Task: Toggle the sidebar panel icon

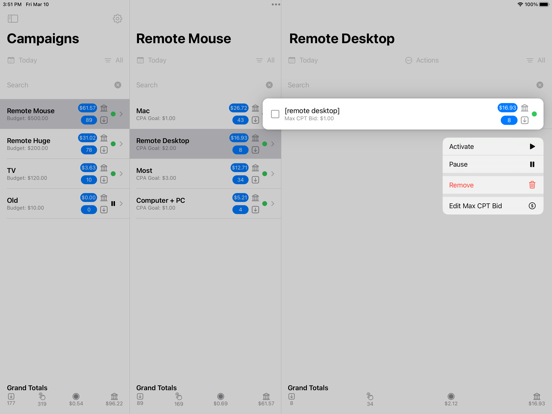Action: click(13, 18)
